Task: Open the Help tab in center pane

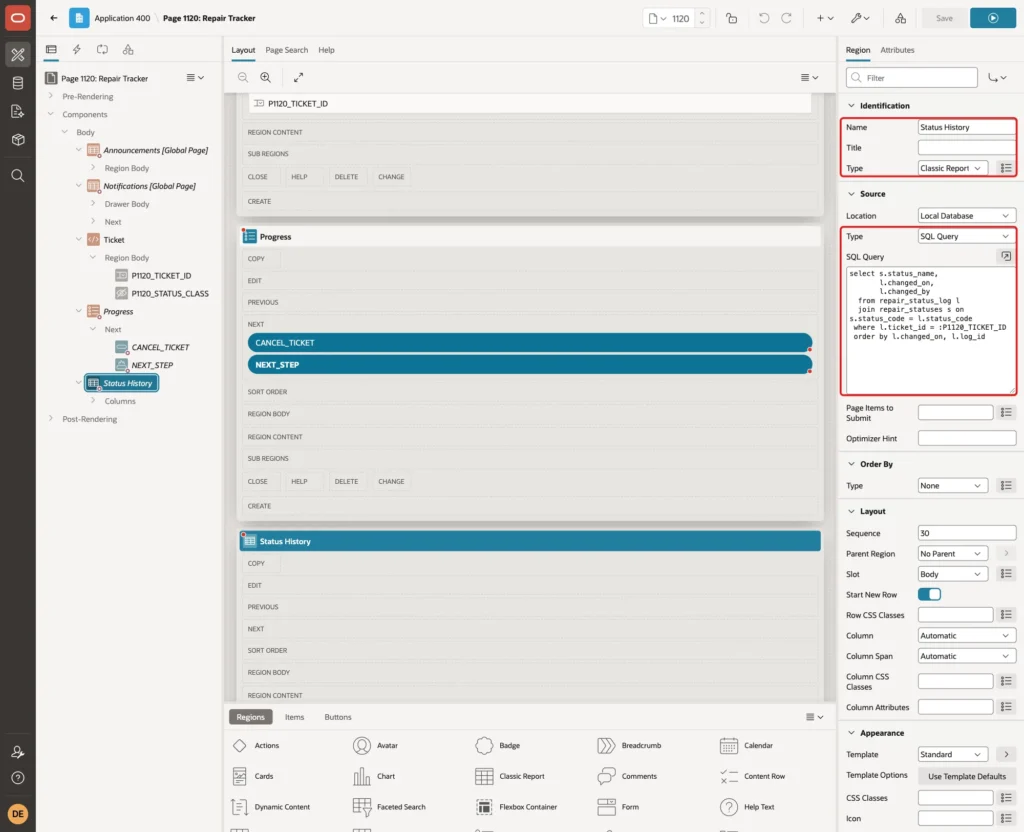Action: pos(326,50)
